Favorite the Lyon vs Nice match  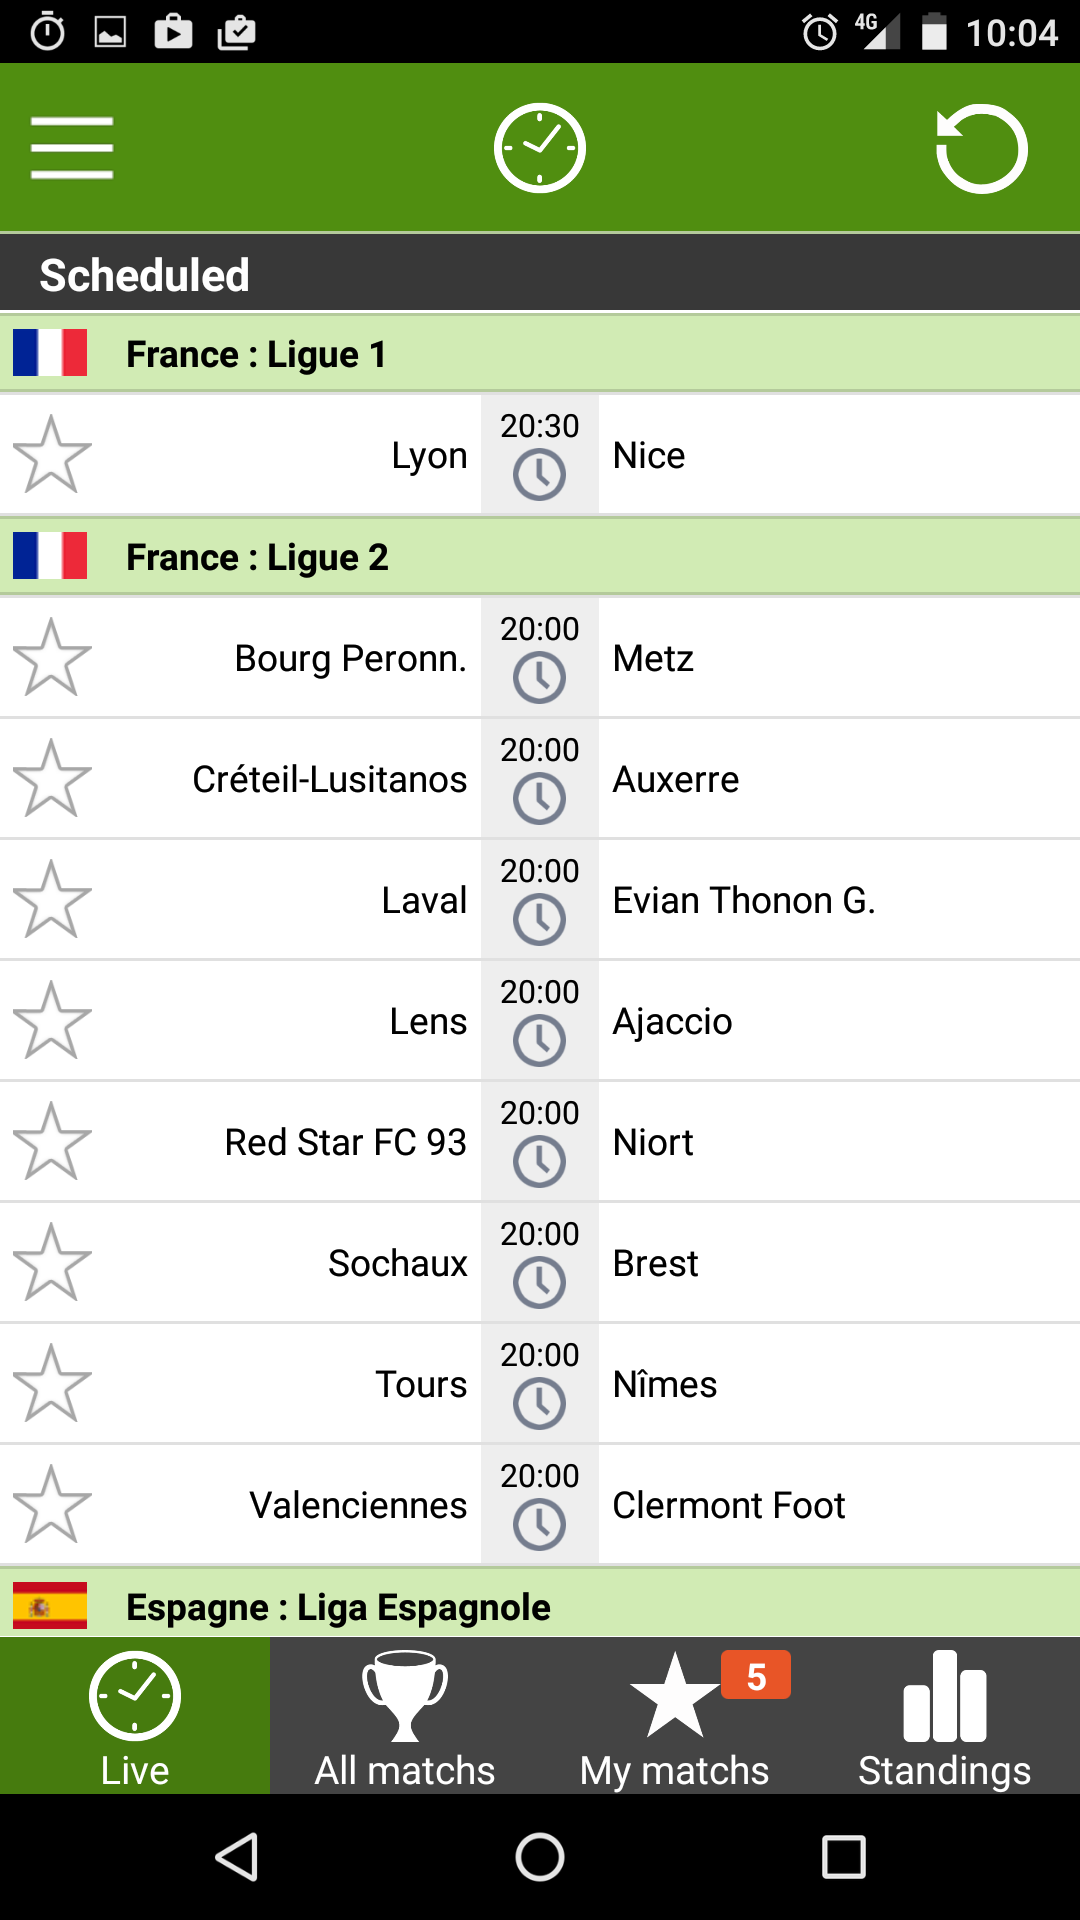52,455
